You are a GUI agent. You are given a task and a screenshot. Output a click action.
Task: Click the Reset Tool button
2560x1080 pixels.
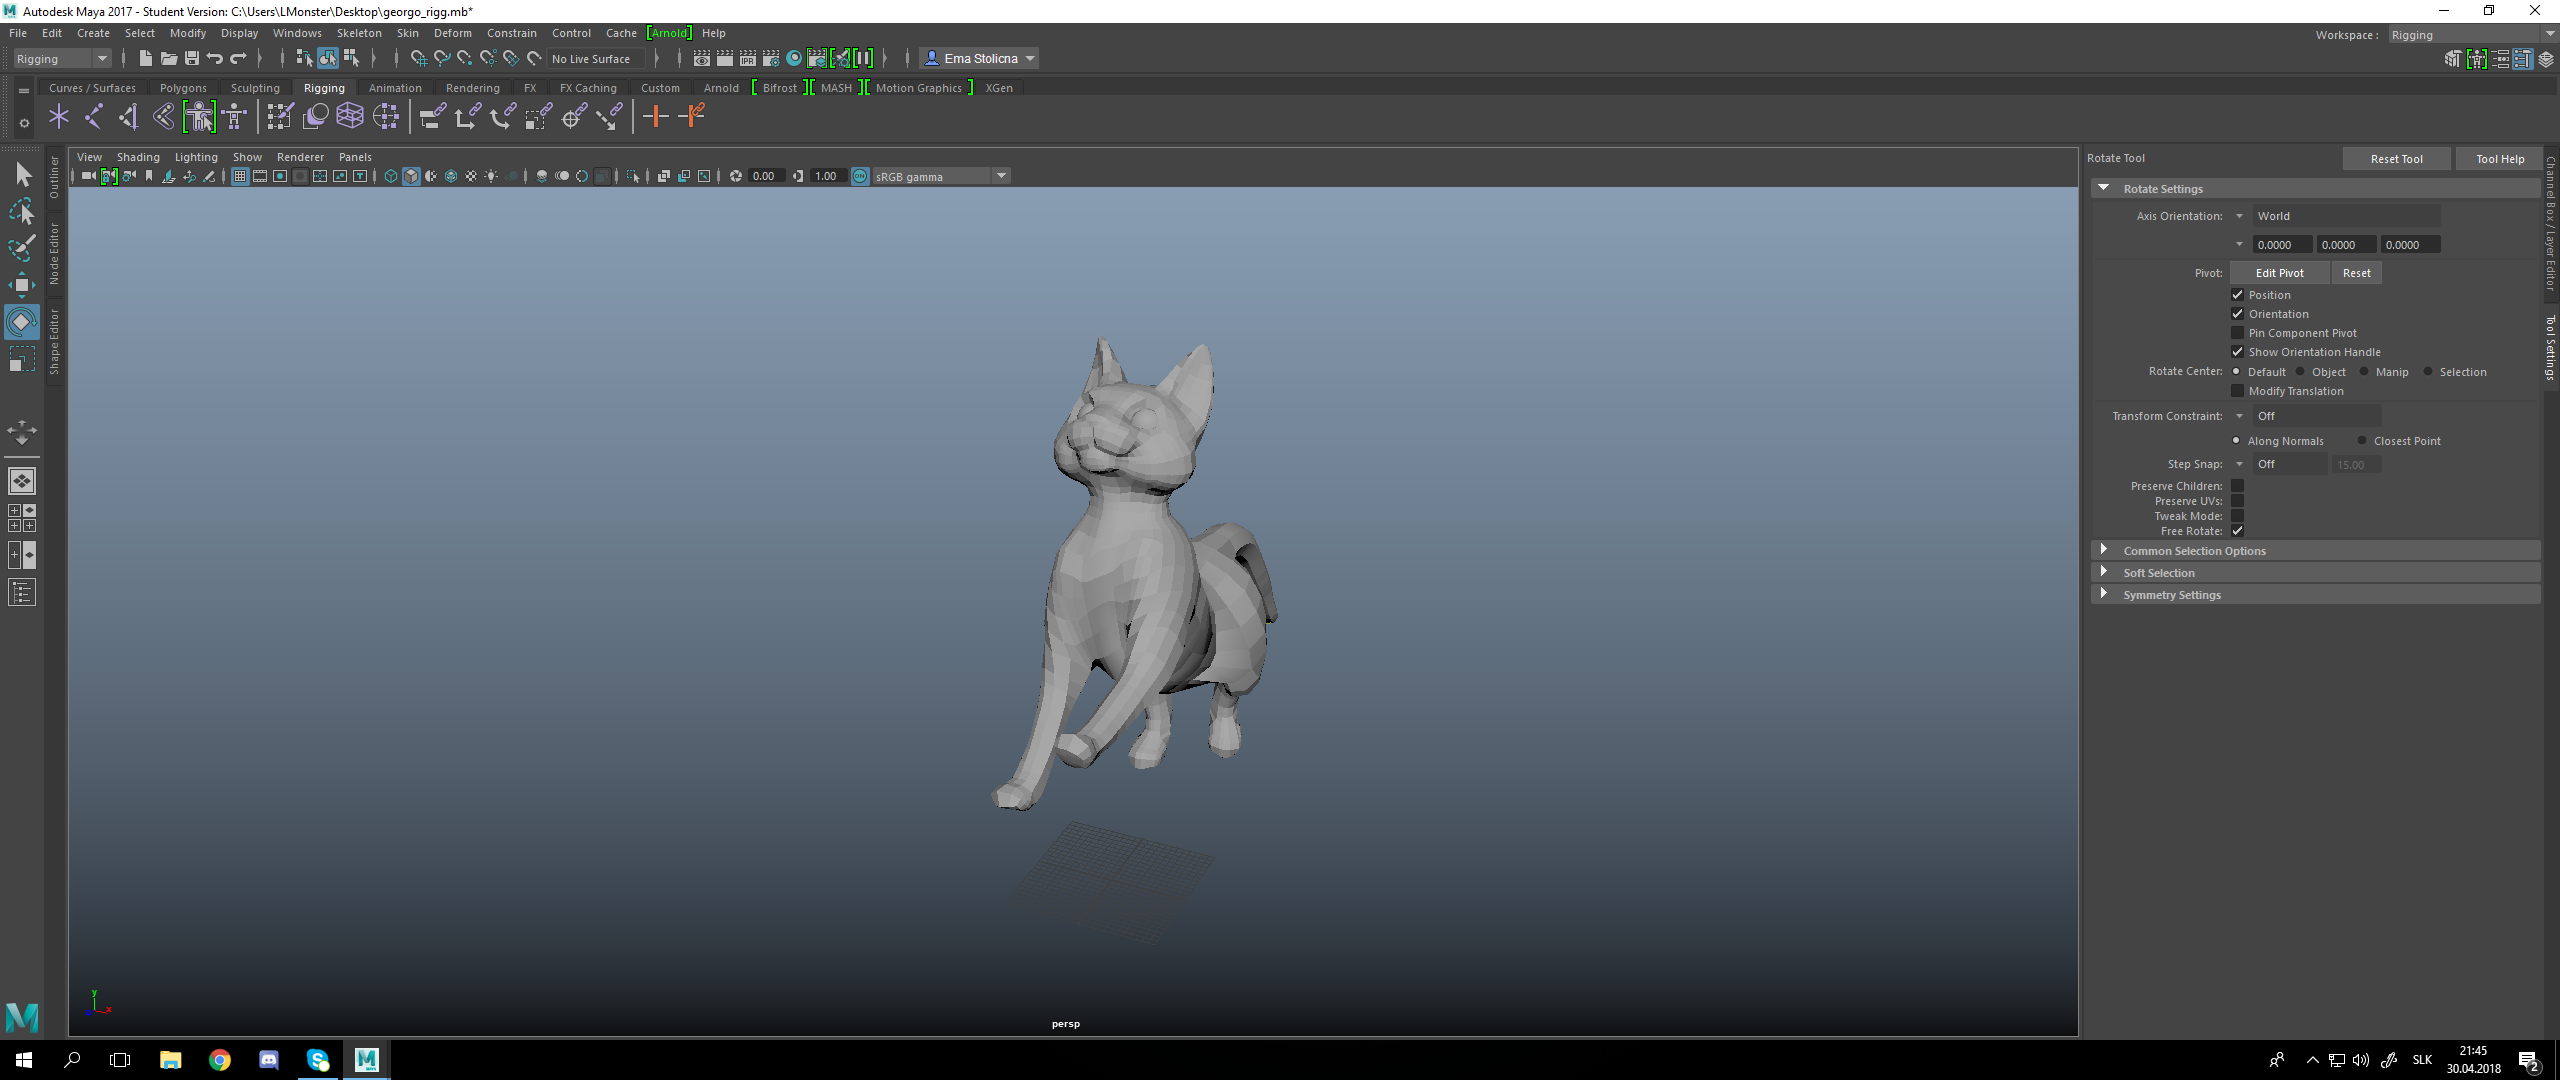pyautogui.click(x=2395, y=159)
